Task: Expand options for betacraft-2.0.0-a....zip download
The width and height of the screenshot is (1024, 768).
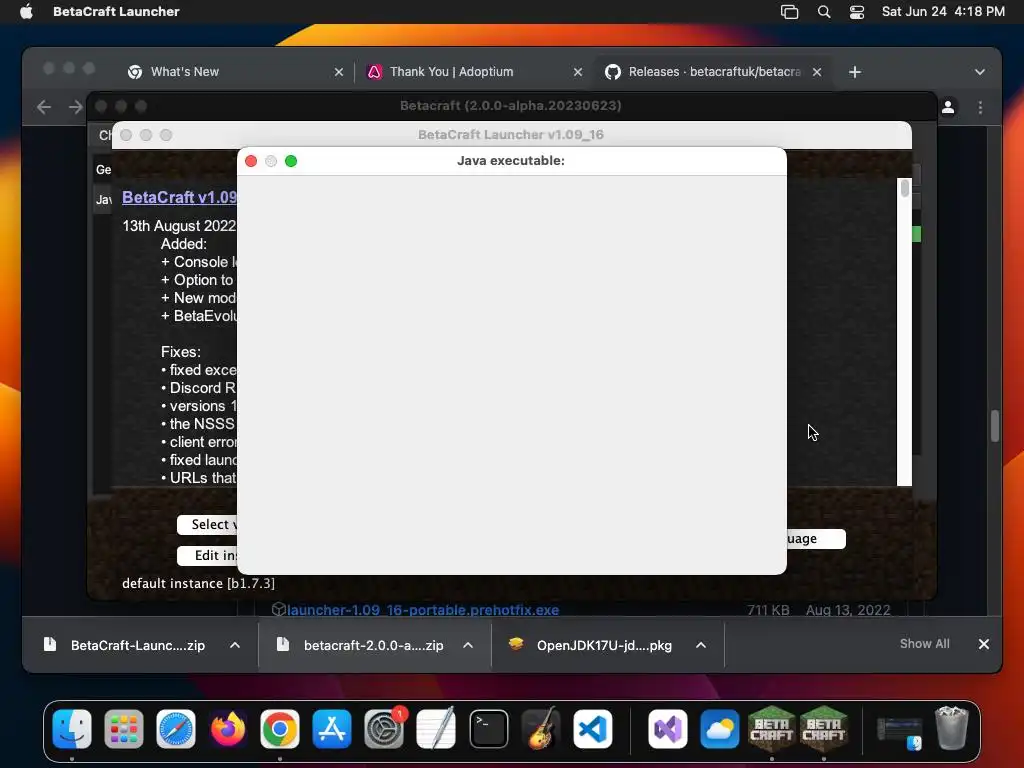Action: [468, 645]
